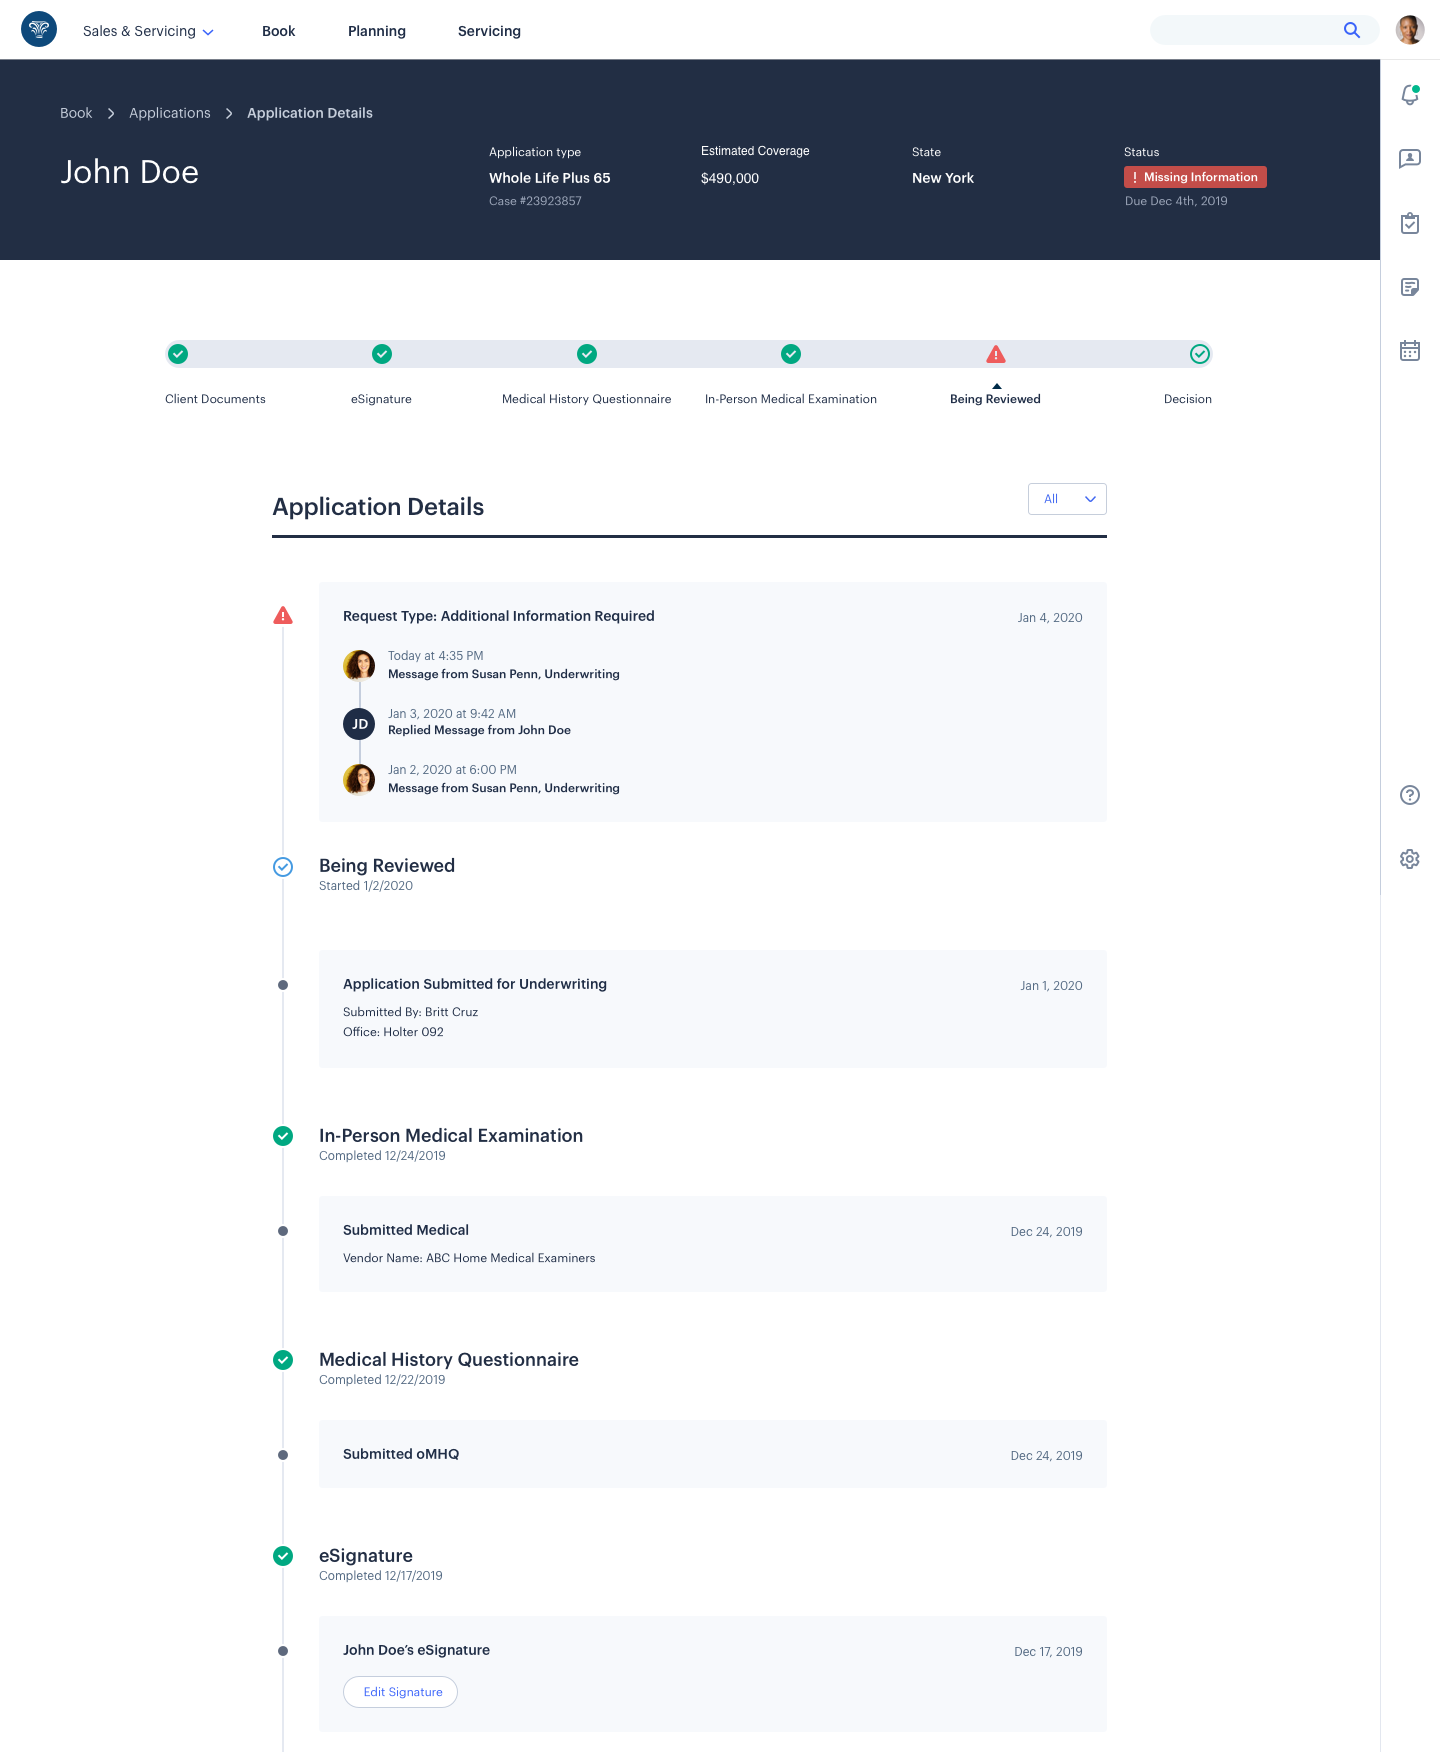
Task: Open Jan 2 message from Susan Penn
Action: (504, 788)
